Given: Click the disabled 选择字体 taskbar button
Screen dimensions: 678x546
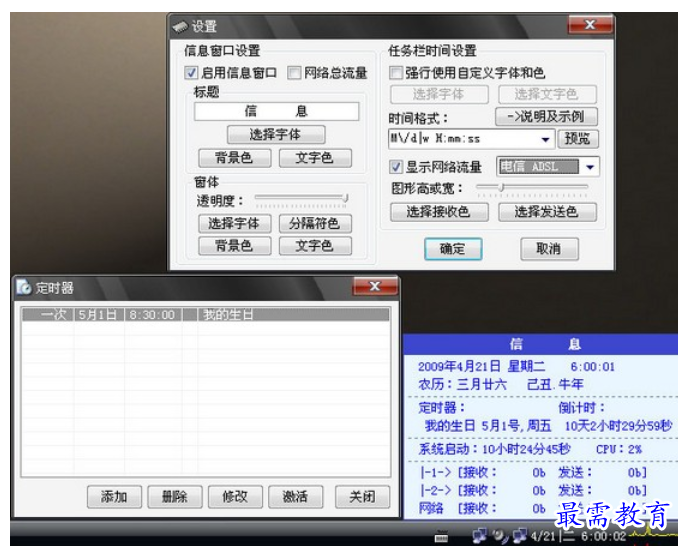Looking at the screenshot, I should pyautogui.click(x=439, y=94).
